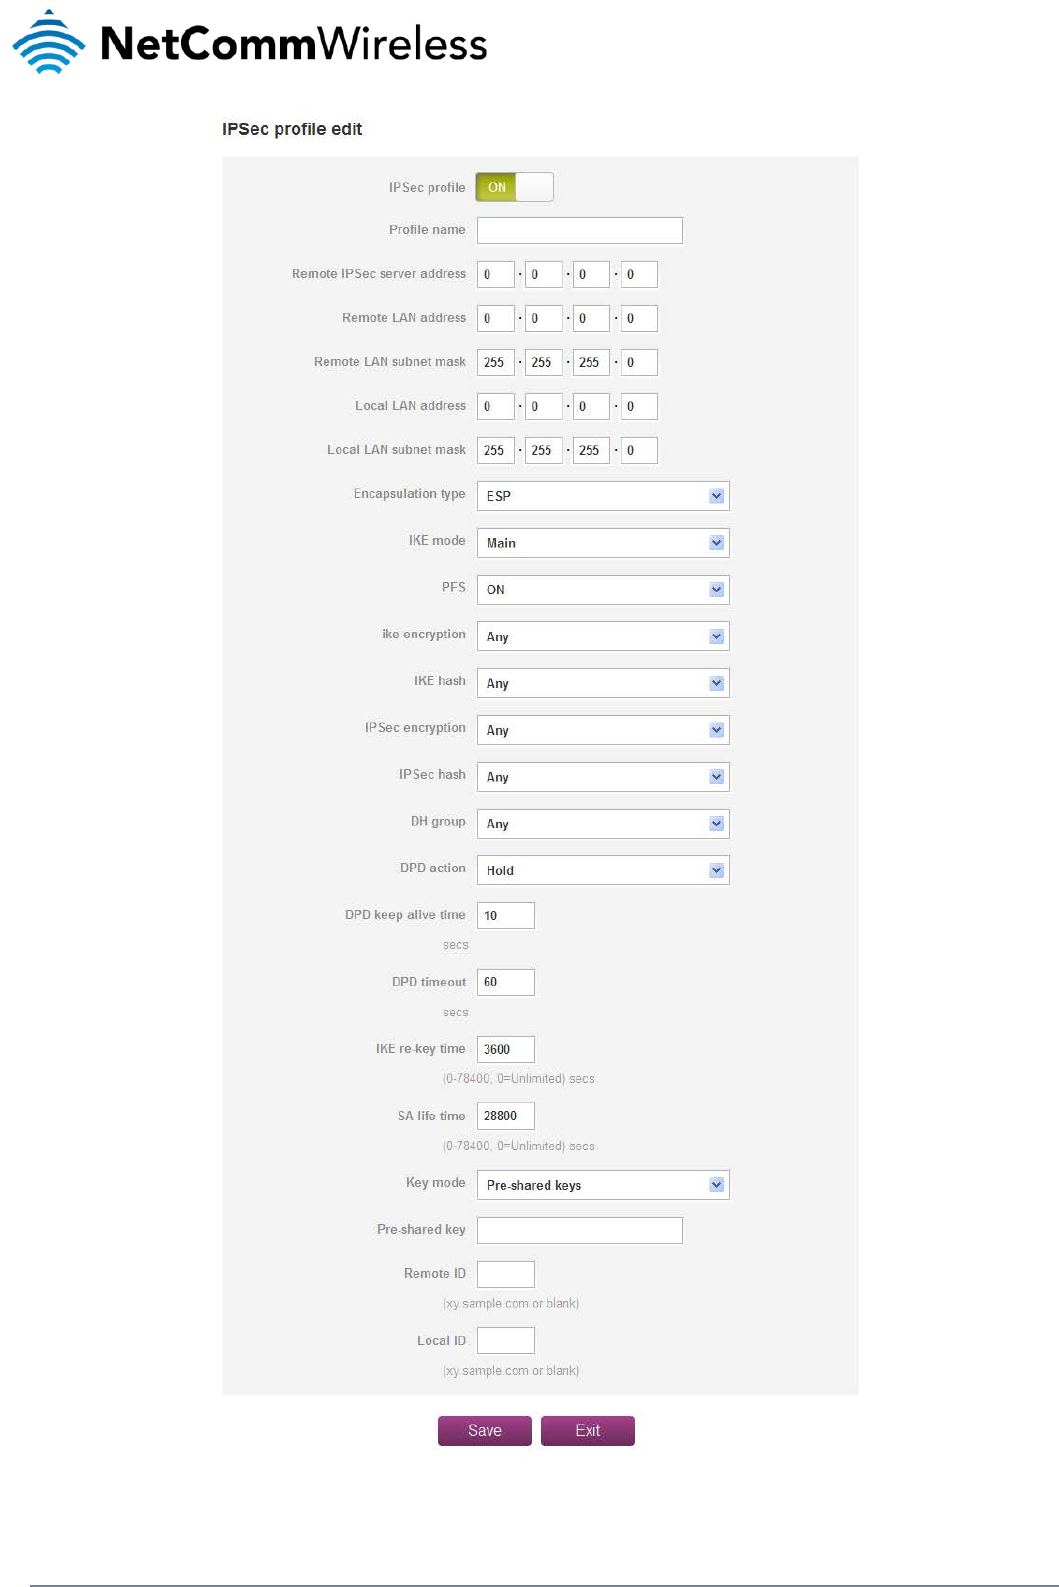Open the DH group dropdown
This screenshot has width=1059, height=1587.
602,824
